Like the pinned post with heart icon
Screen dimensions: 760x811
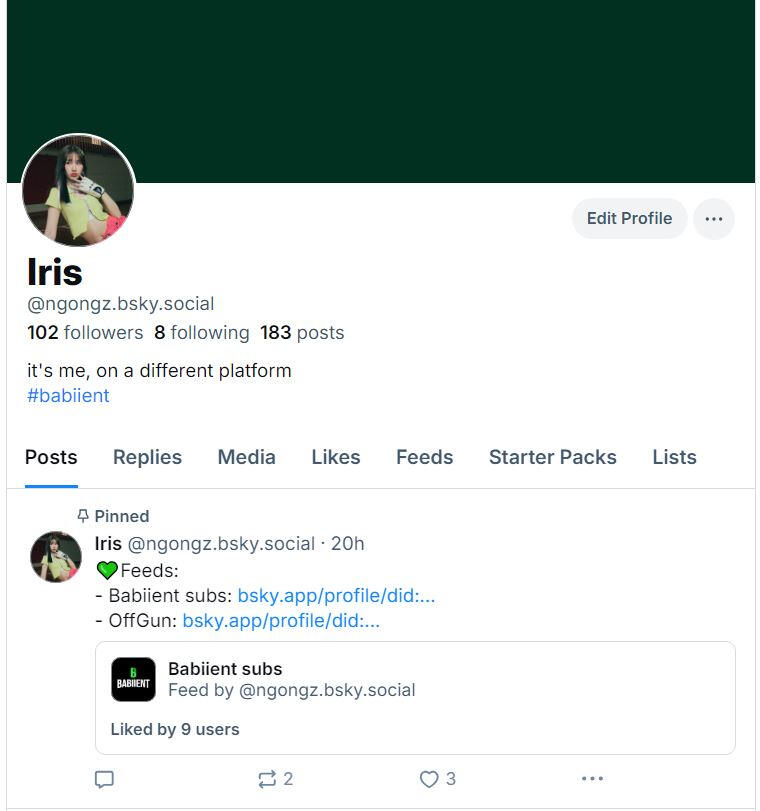click(429, 779)
